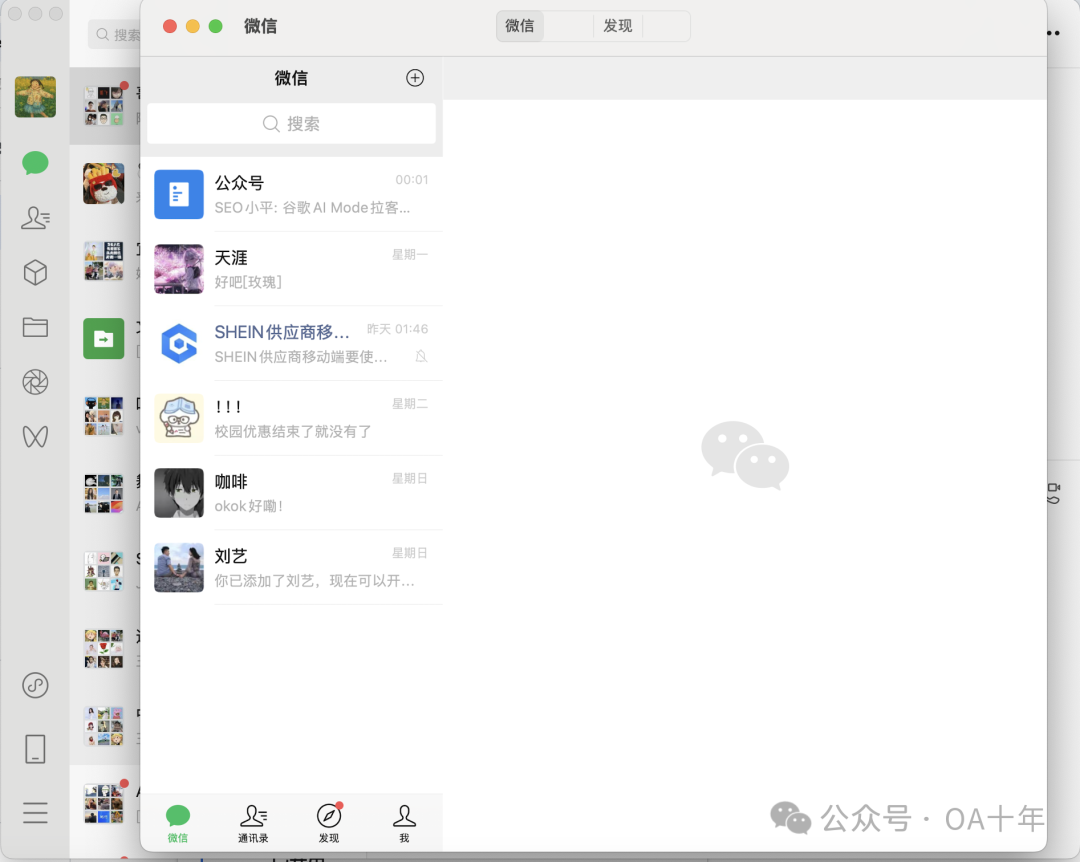
Task: Select the 微信 tab in bottom bar
Action: [178, 823]
